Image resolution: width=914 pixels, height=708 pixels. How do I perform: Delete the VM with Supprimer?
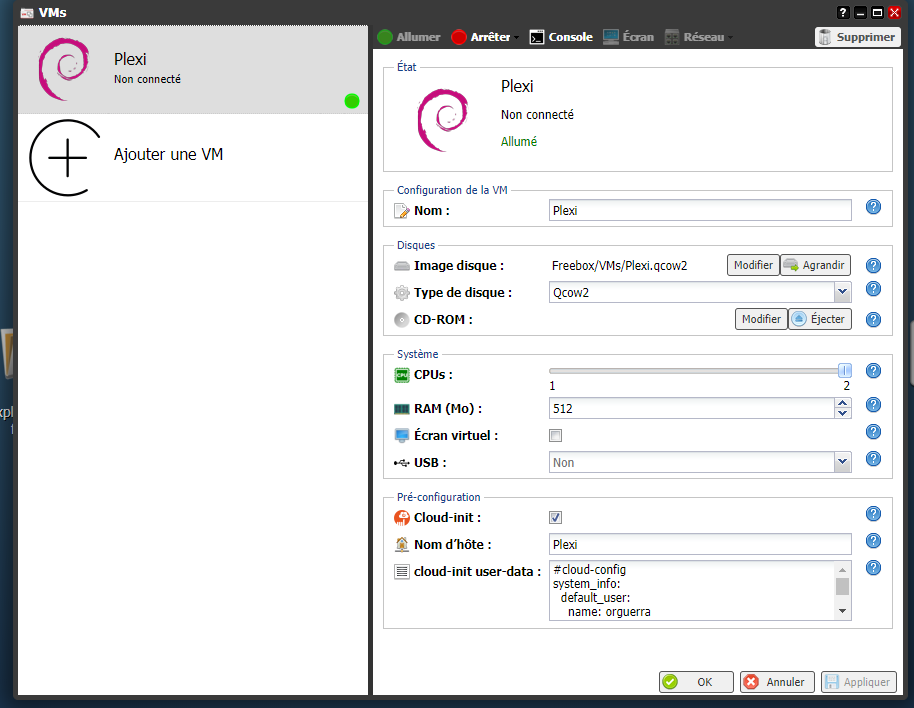[857, 37]
